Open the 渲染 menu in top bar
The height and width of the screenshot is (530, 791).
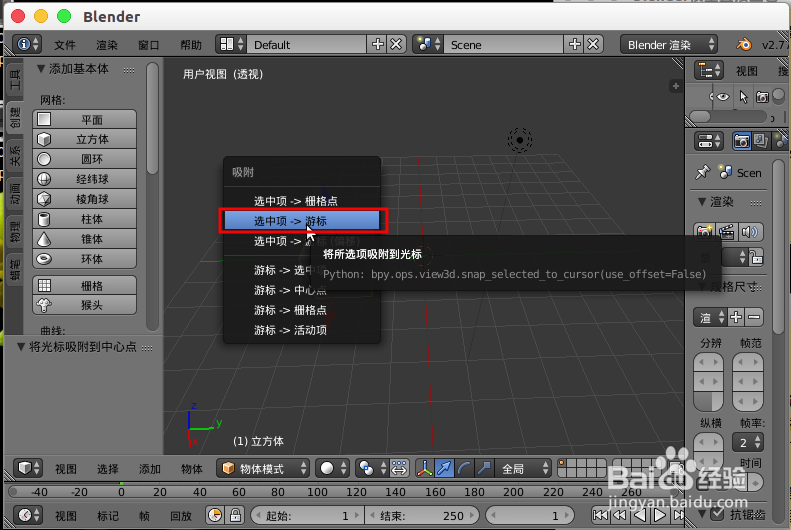tap(106, 45)
